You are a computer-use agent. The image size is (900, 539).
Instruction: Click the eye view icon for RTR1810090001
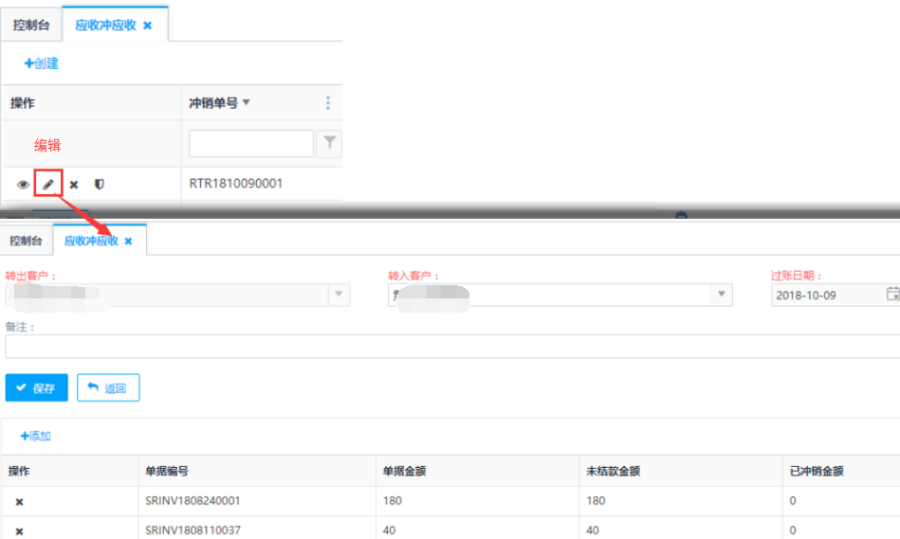click(22, 185)
